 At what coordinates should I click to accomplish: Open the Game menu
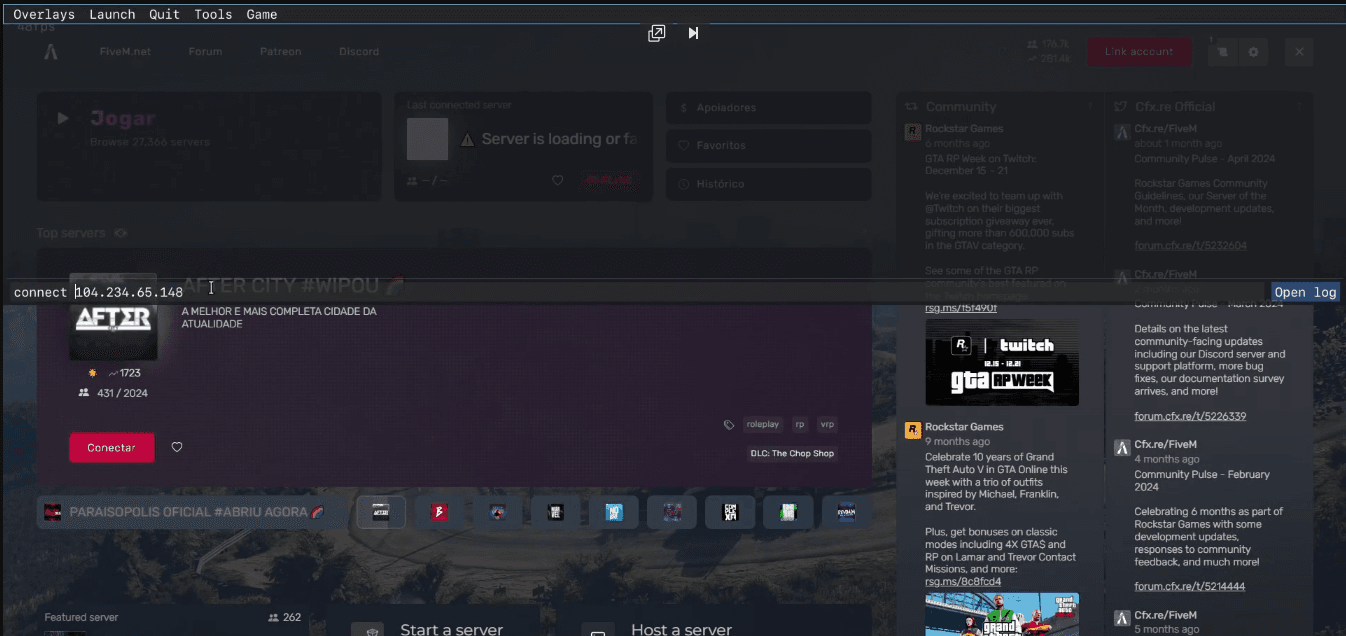pyautogui.click(x=262, y=14)
